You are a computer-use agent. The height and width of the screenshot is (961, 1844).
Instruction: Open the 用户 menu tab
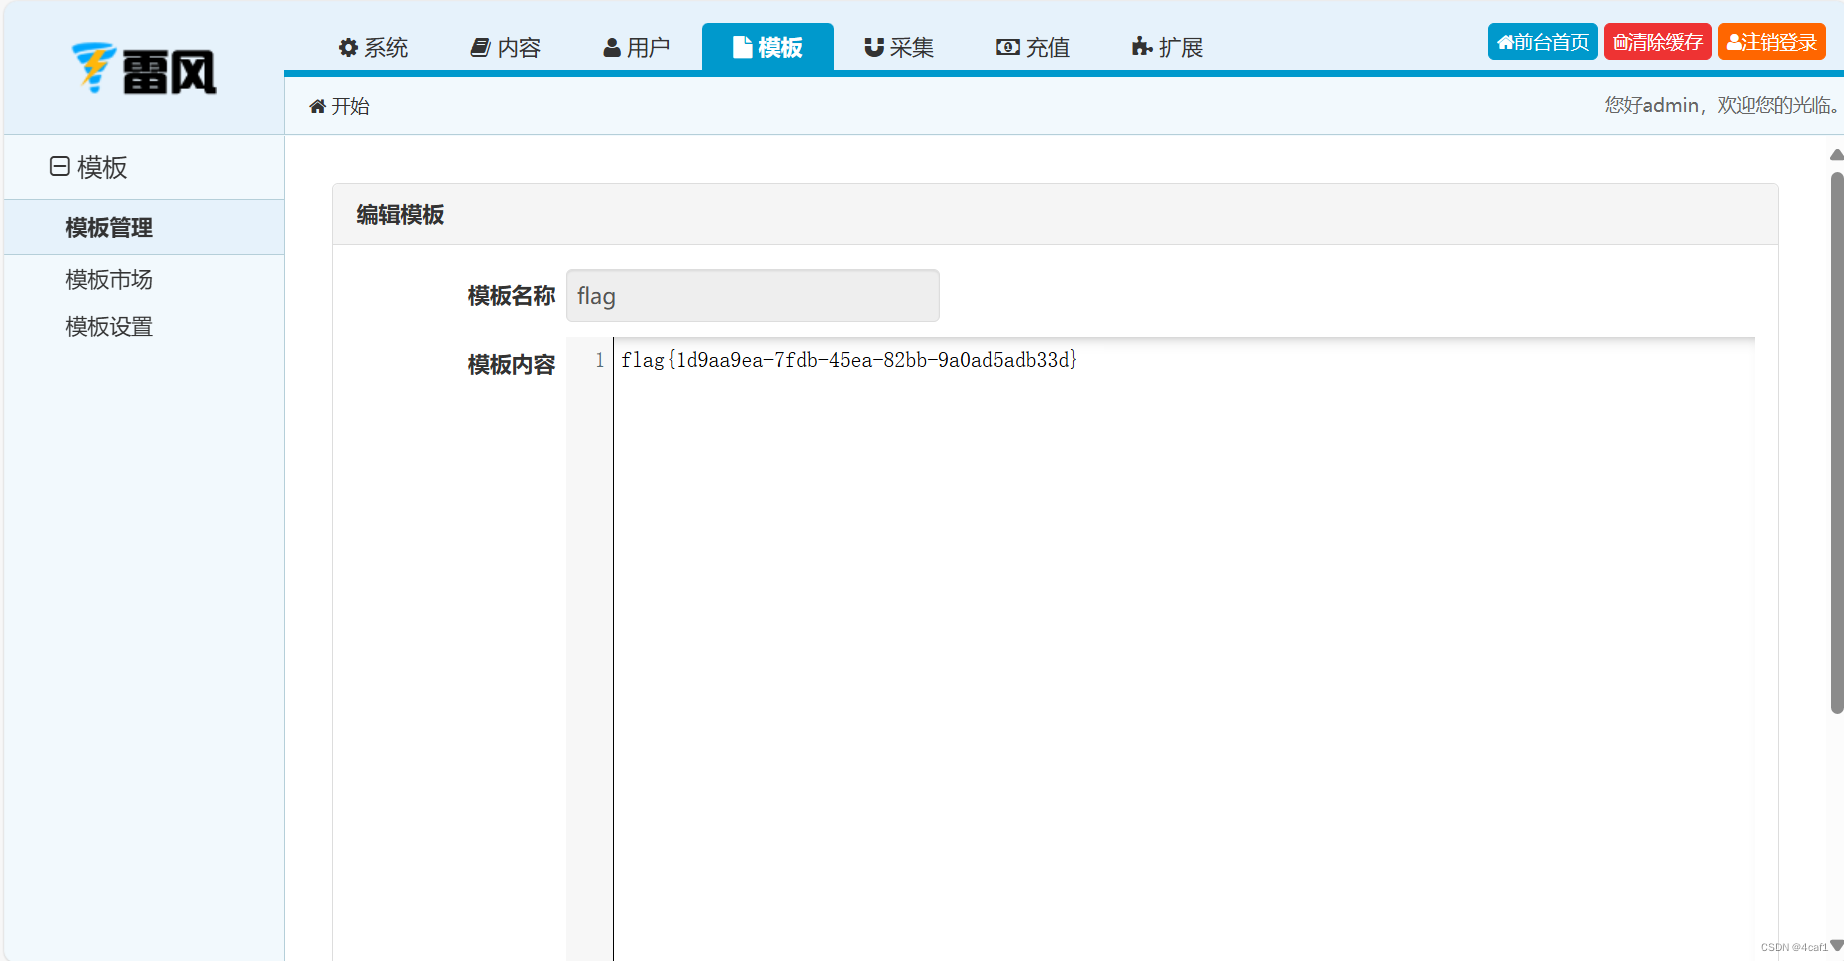click(x=637, y=47)
